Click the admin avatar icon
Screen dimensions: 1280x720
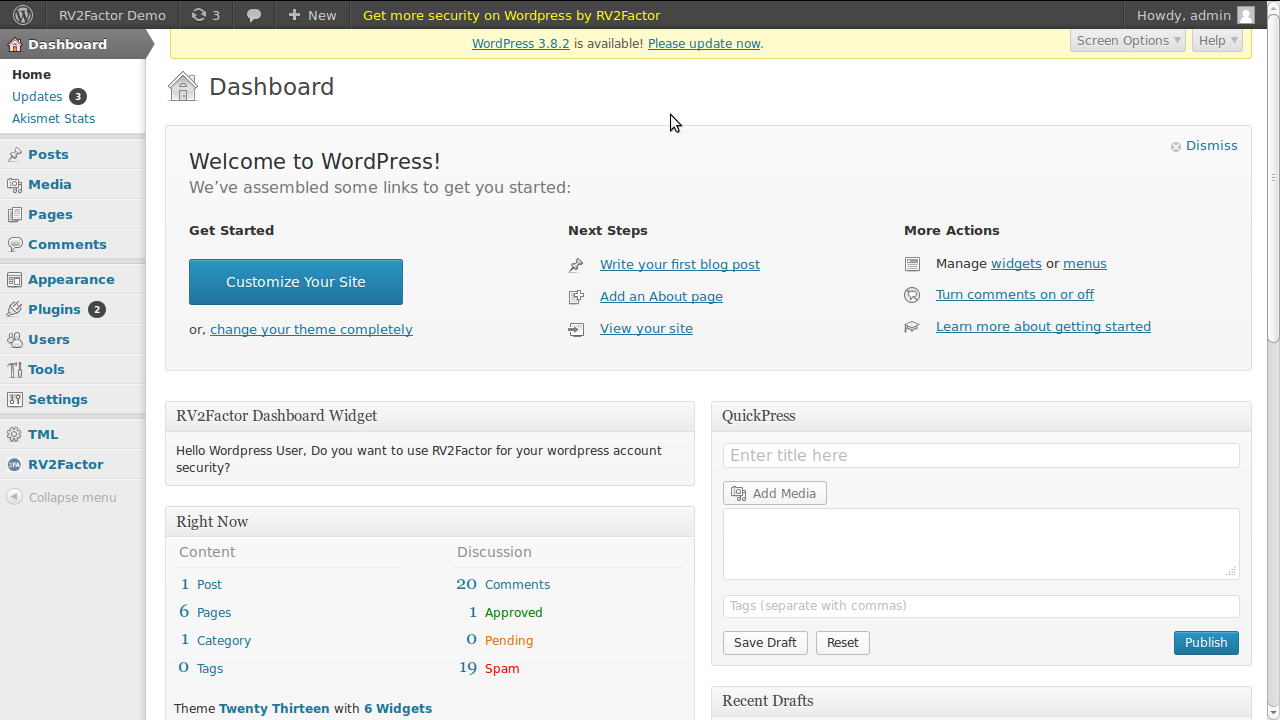pyautogui.click(x=1245, y=15)
